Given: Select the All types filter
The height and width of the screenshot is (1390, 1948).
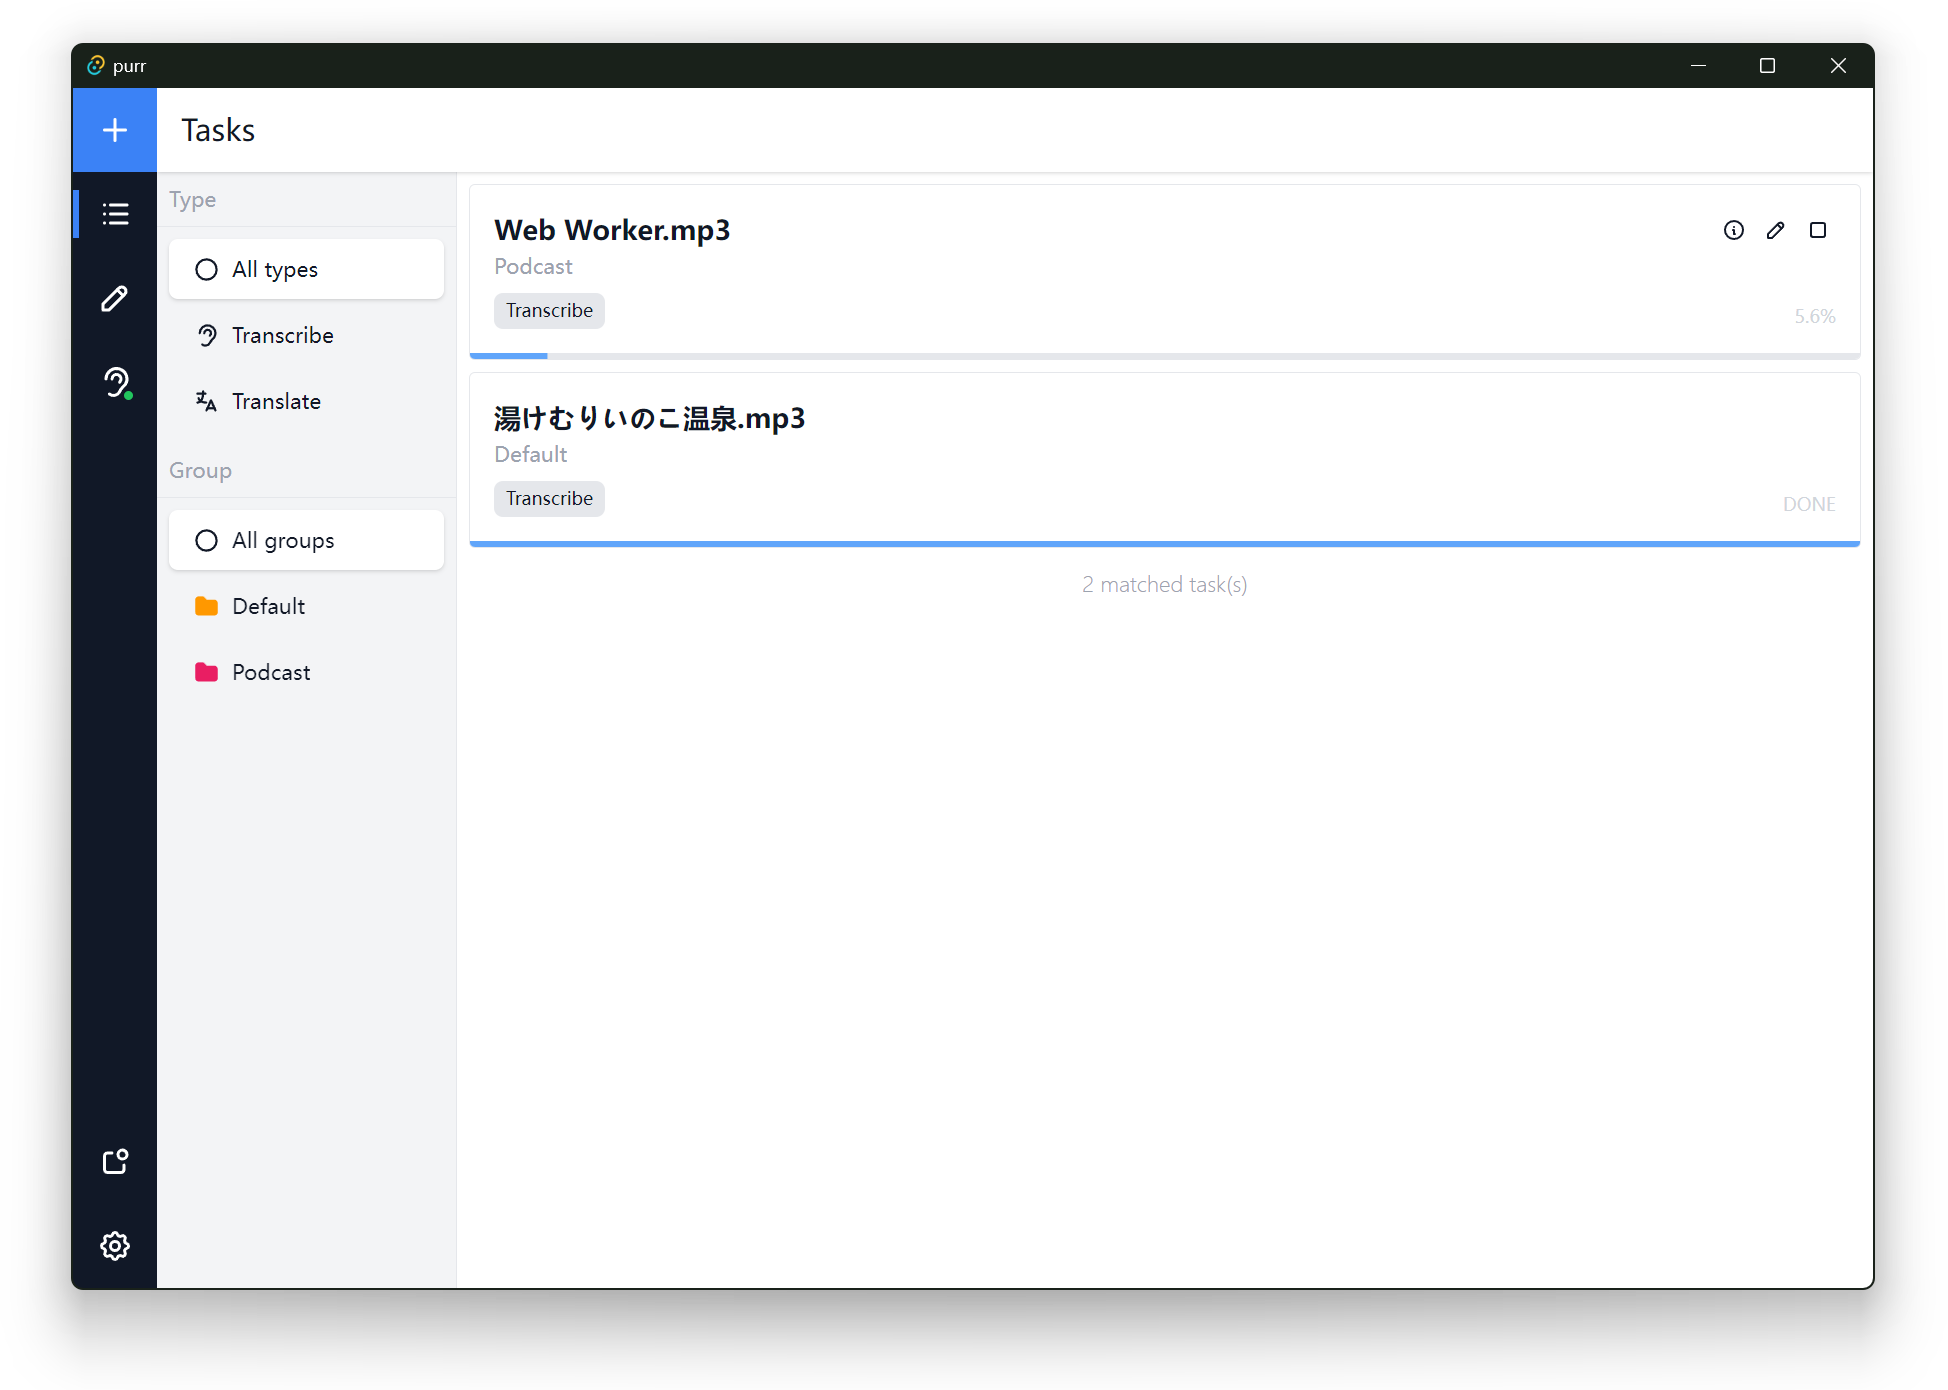Looking at the screenshot, I should 306,269.
